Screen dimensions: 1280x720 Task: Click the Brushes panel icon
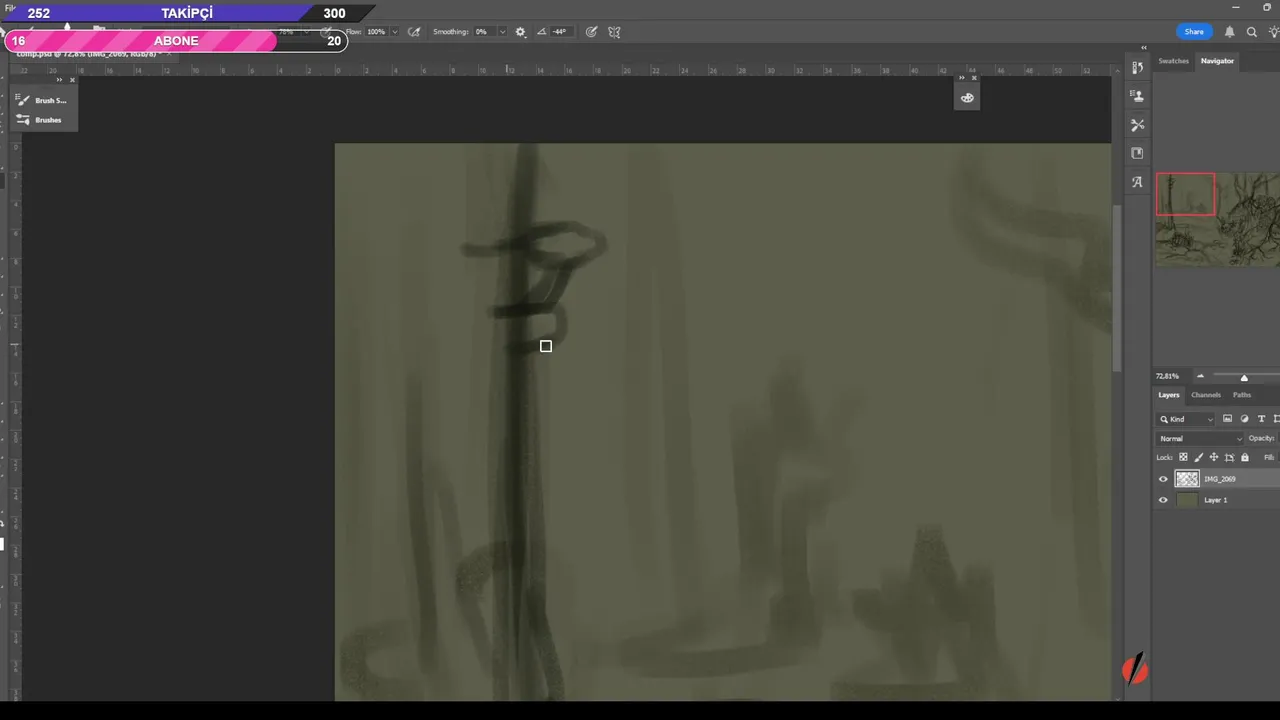24,120
